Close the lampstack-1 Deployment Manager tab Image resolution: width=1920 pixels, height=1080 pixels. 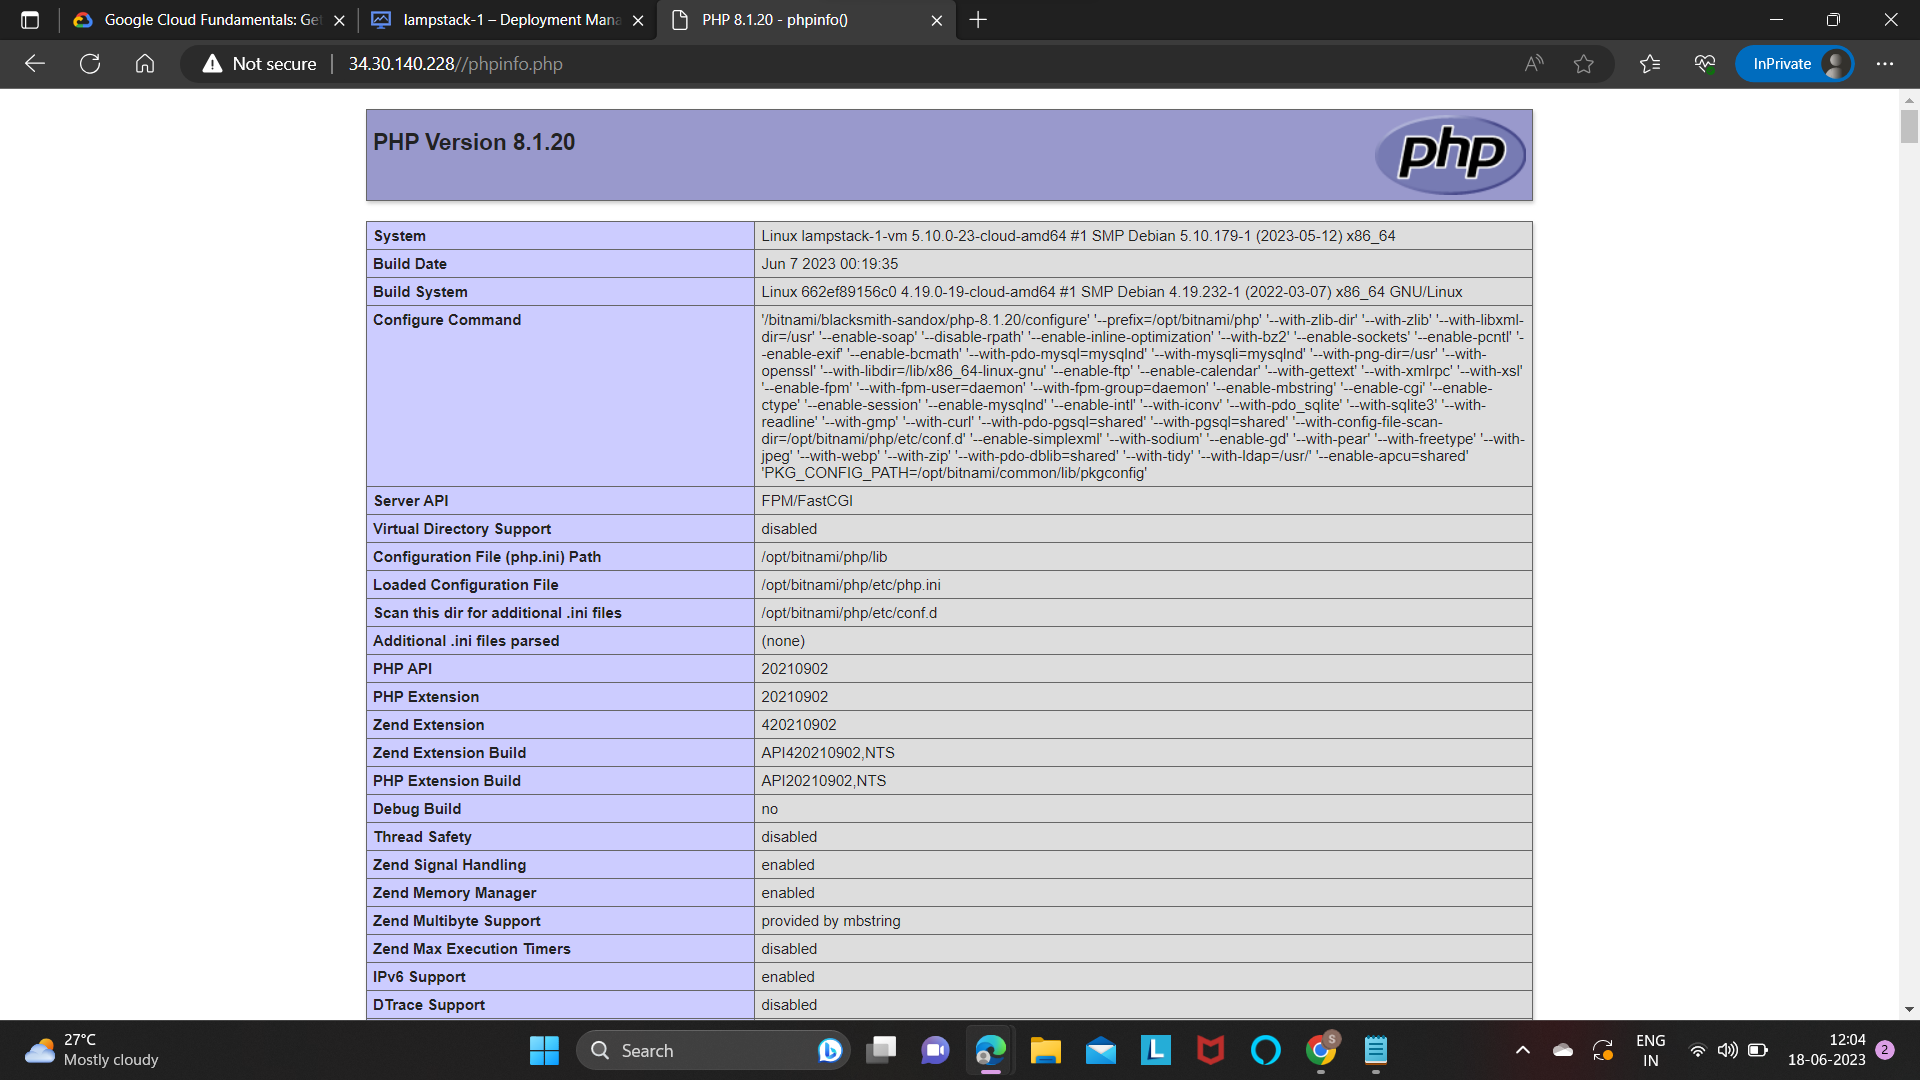[638, 20]
